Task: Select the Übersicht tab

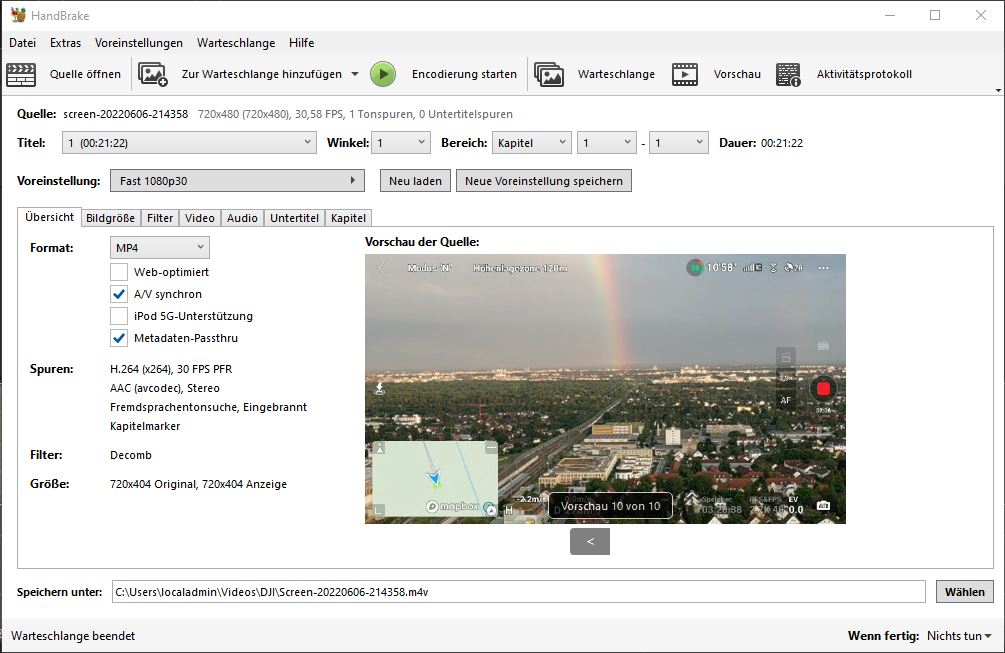Action: click(49, 217)
